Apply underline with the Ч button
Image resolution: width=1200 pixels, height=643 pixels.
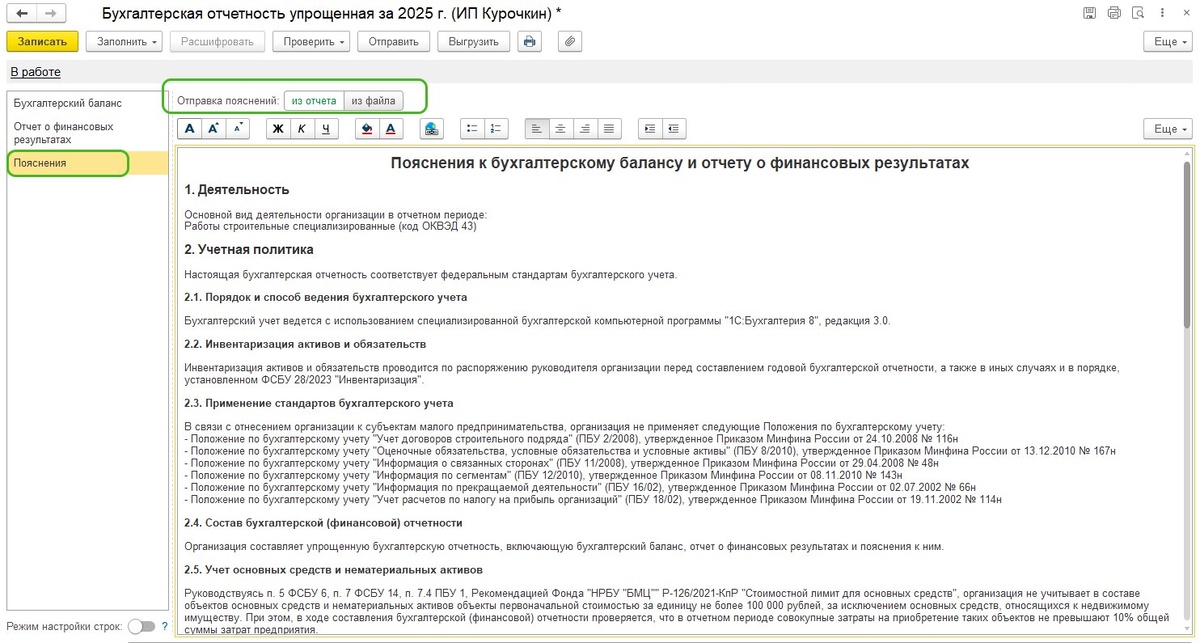pyautogui.click(x=327, y=129)
